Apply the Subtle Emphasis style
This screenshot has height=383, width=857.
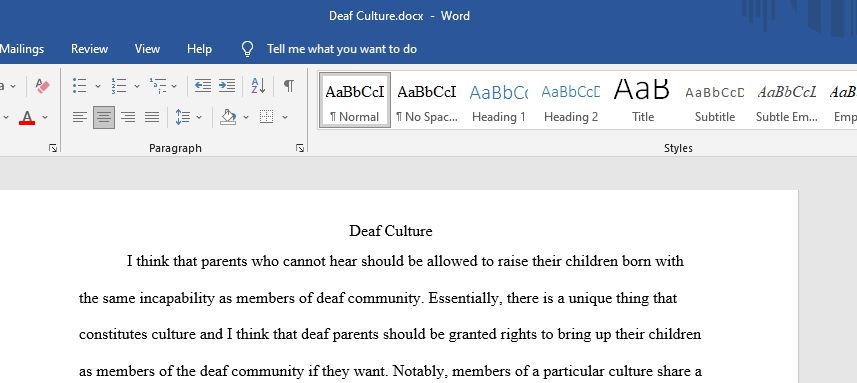click(787, 101)
